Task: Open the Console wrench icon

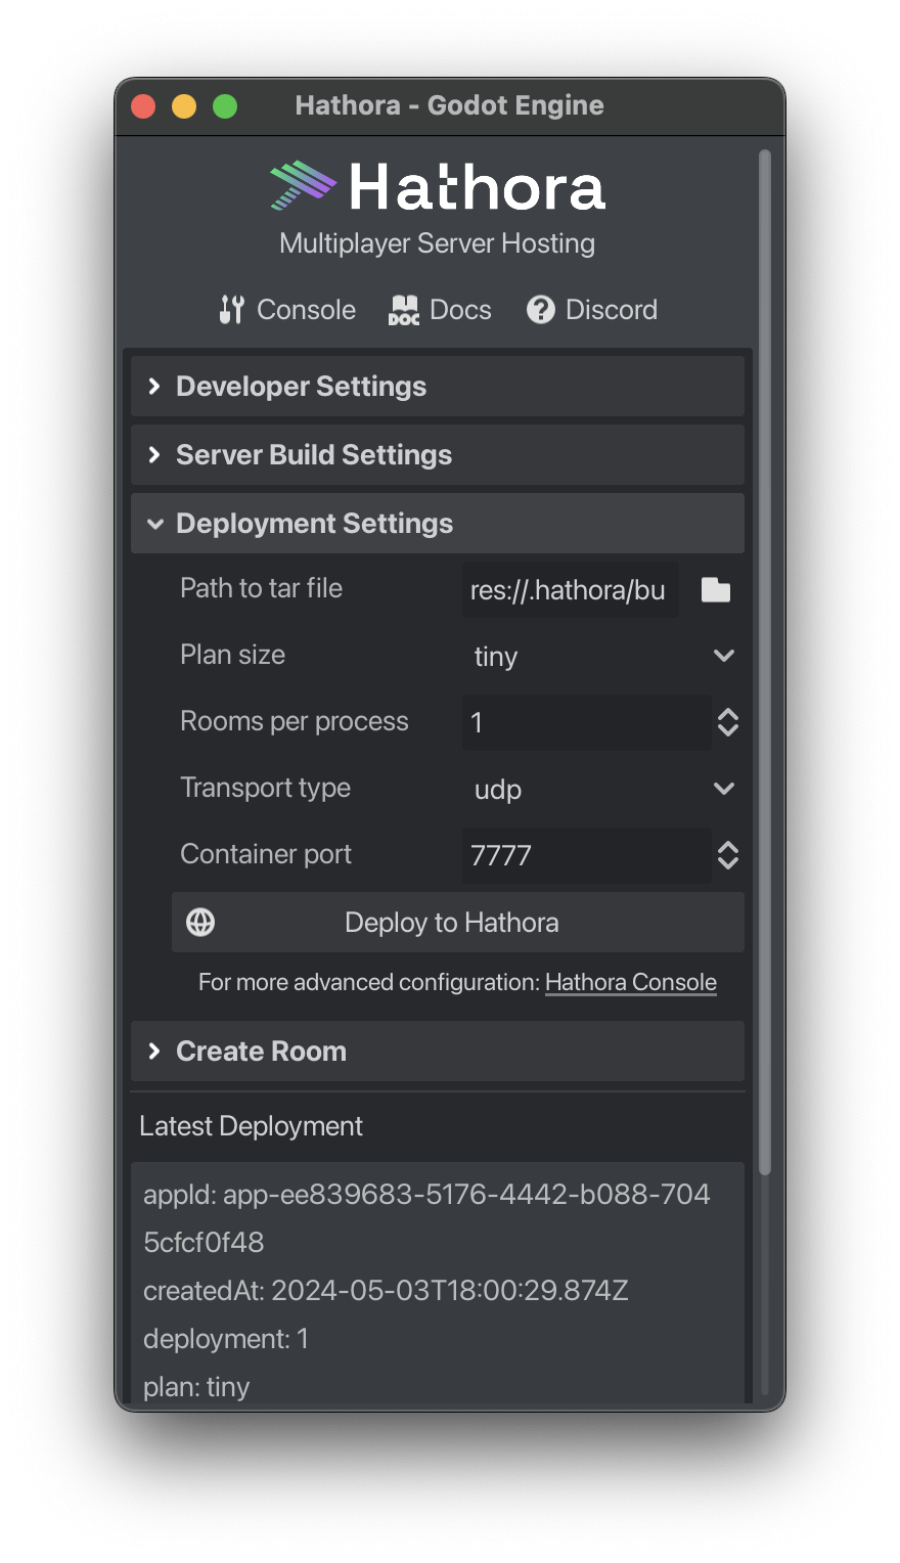Action: click(x=231, y=310)
